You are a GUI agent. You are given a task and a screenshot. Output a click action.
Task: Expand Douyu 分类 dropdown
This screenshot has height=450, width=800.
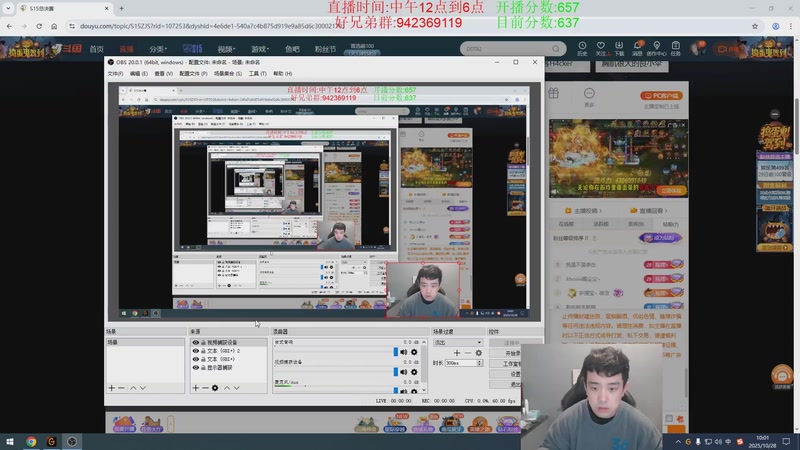(x=158, y=49)
